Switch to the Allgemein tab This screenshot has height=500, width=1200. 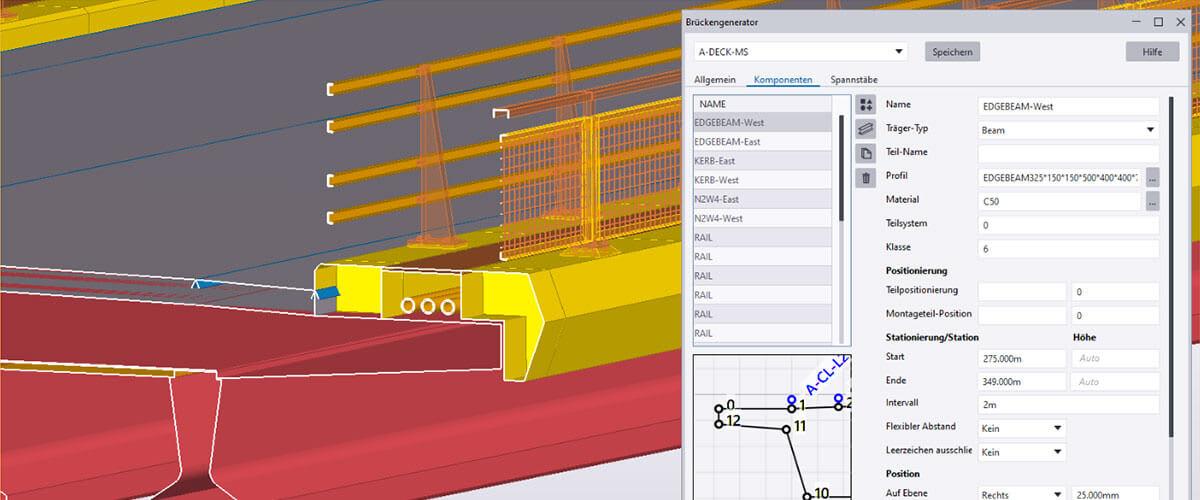[x=715, y=80]
